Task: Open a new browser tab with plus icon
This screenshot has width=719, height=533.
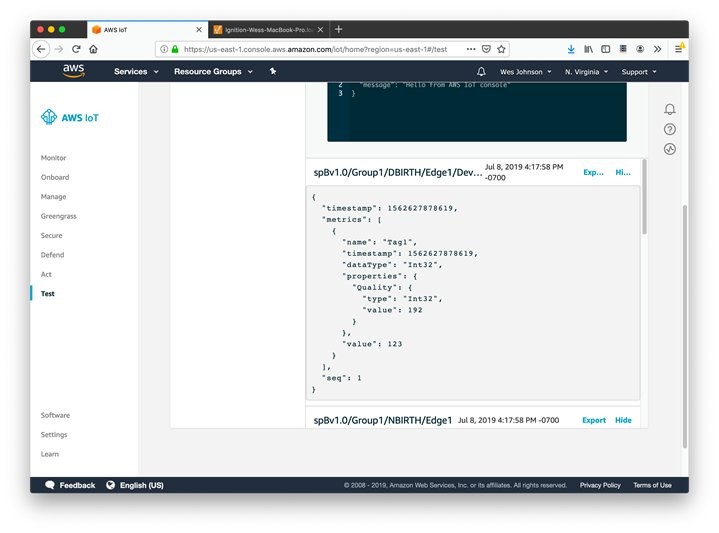Action: (x=338, y=29)
